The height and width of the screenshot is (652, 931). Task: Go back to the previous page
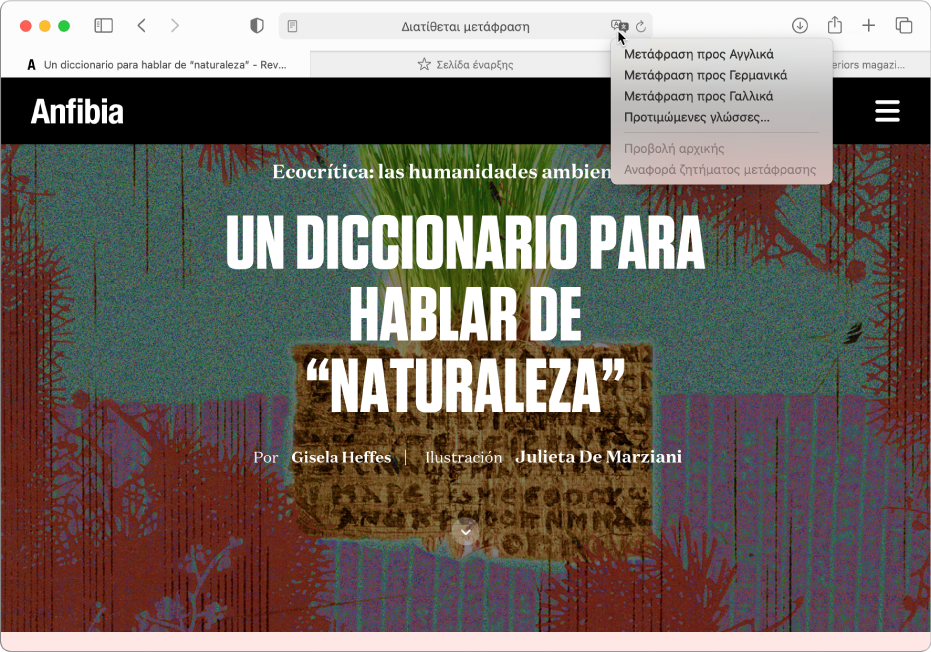tap(141, 26)
